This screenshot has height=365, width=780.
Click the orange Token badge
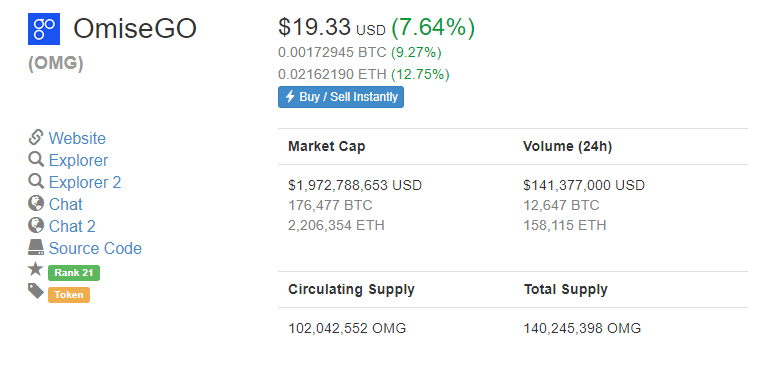(x=69, y=295)
